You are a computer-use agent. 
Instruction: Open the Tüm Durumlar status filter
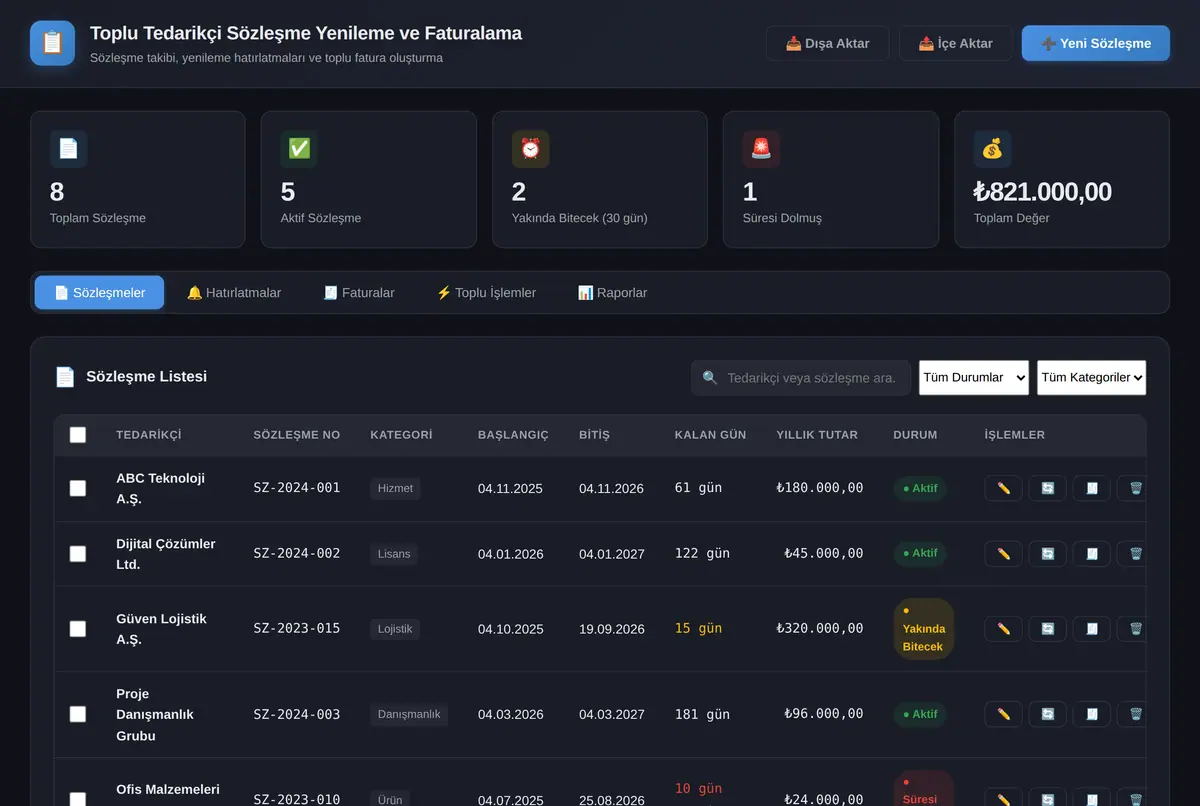click(x=974, y=378)
